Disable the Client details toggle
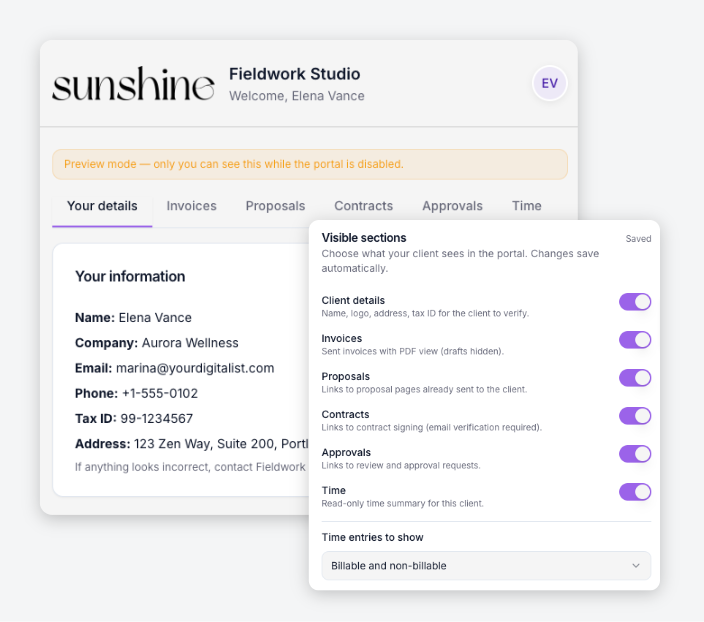The height and width of the screenshot is (622, 704). (635, 302)
